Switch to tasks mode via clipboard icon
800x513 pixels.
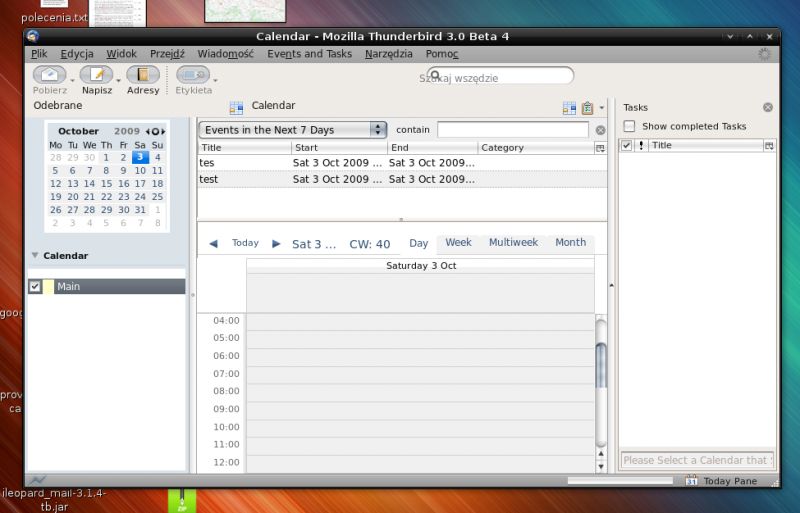587,108
